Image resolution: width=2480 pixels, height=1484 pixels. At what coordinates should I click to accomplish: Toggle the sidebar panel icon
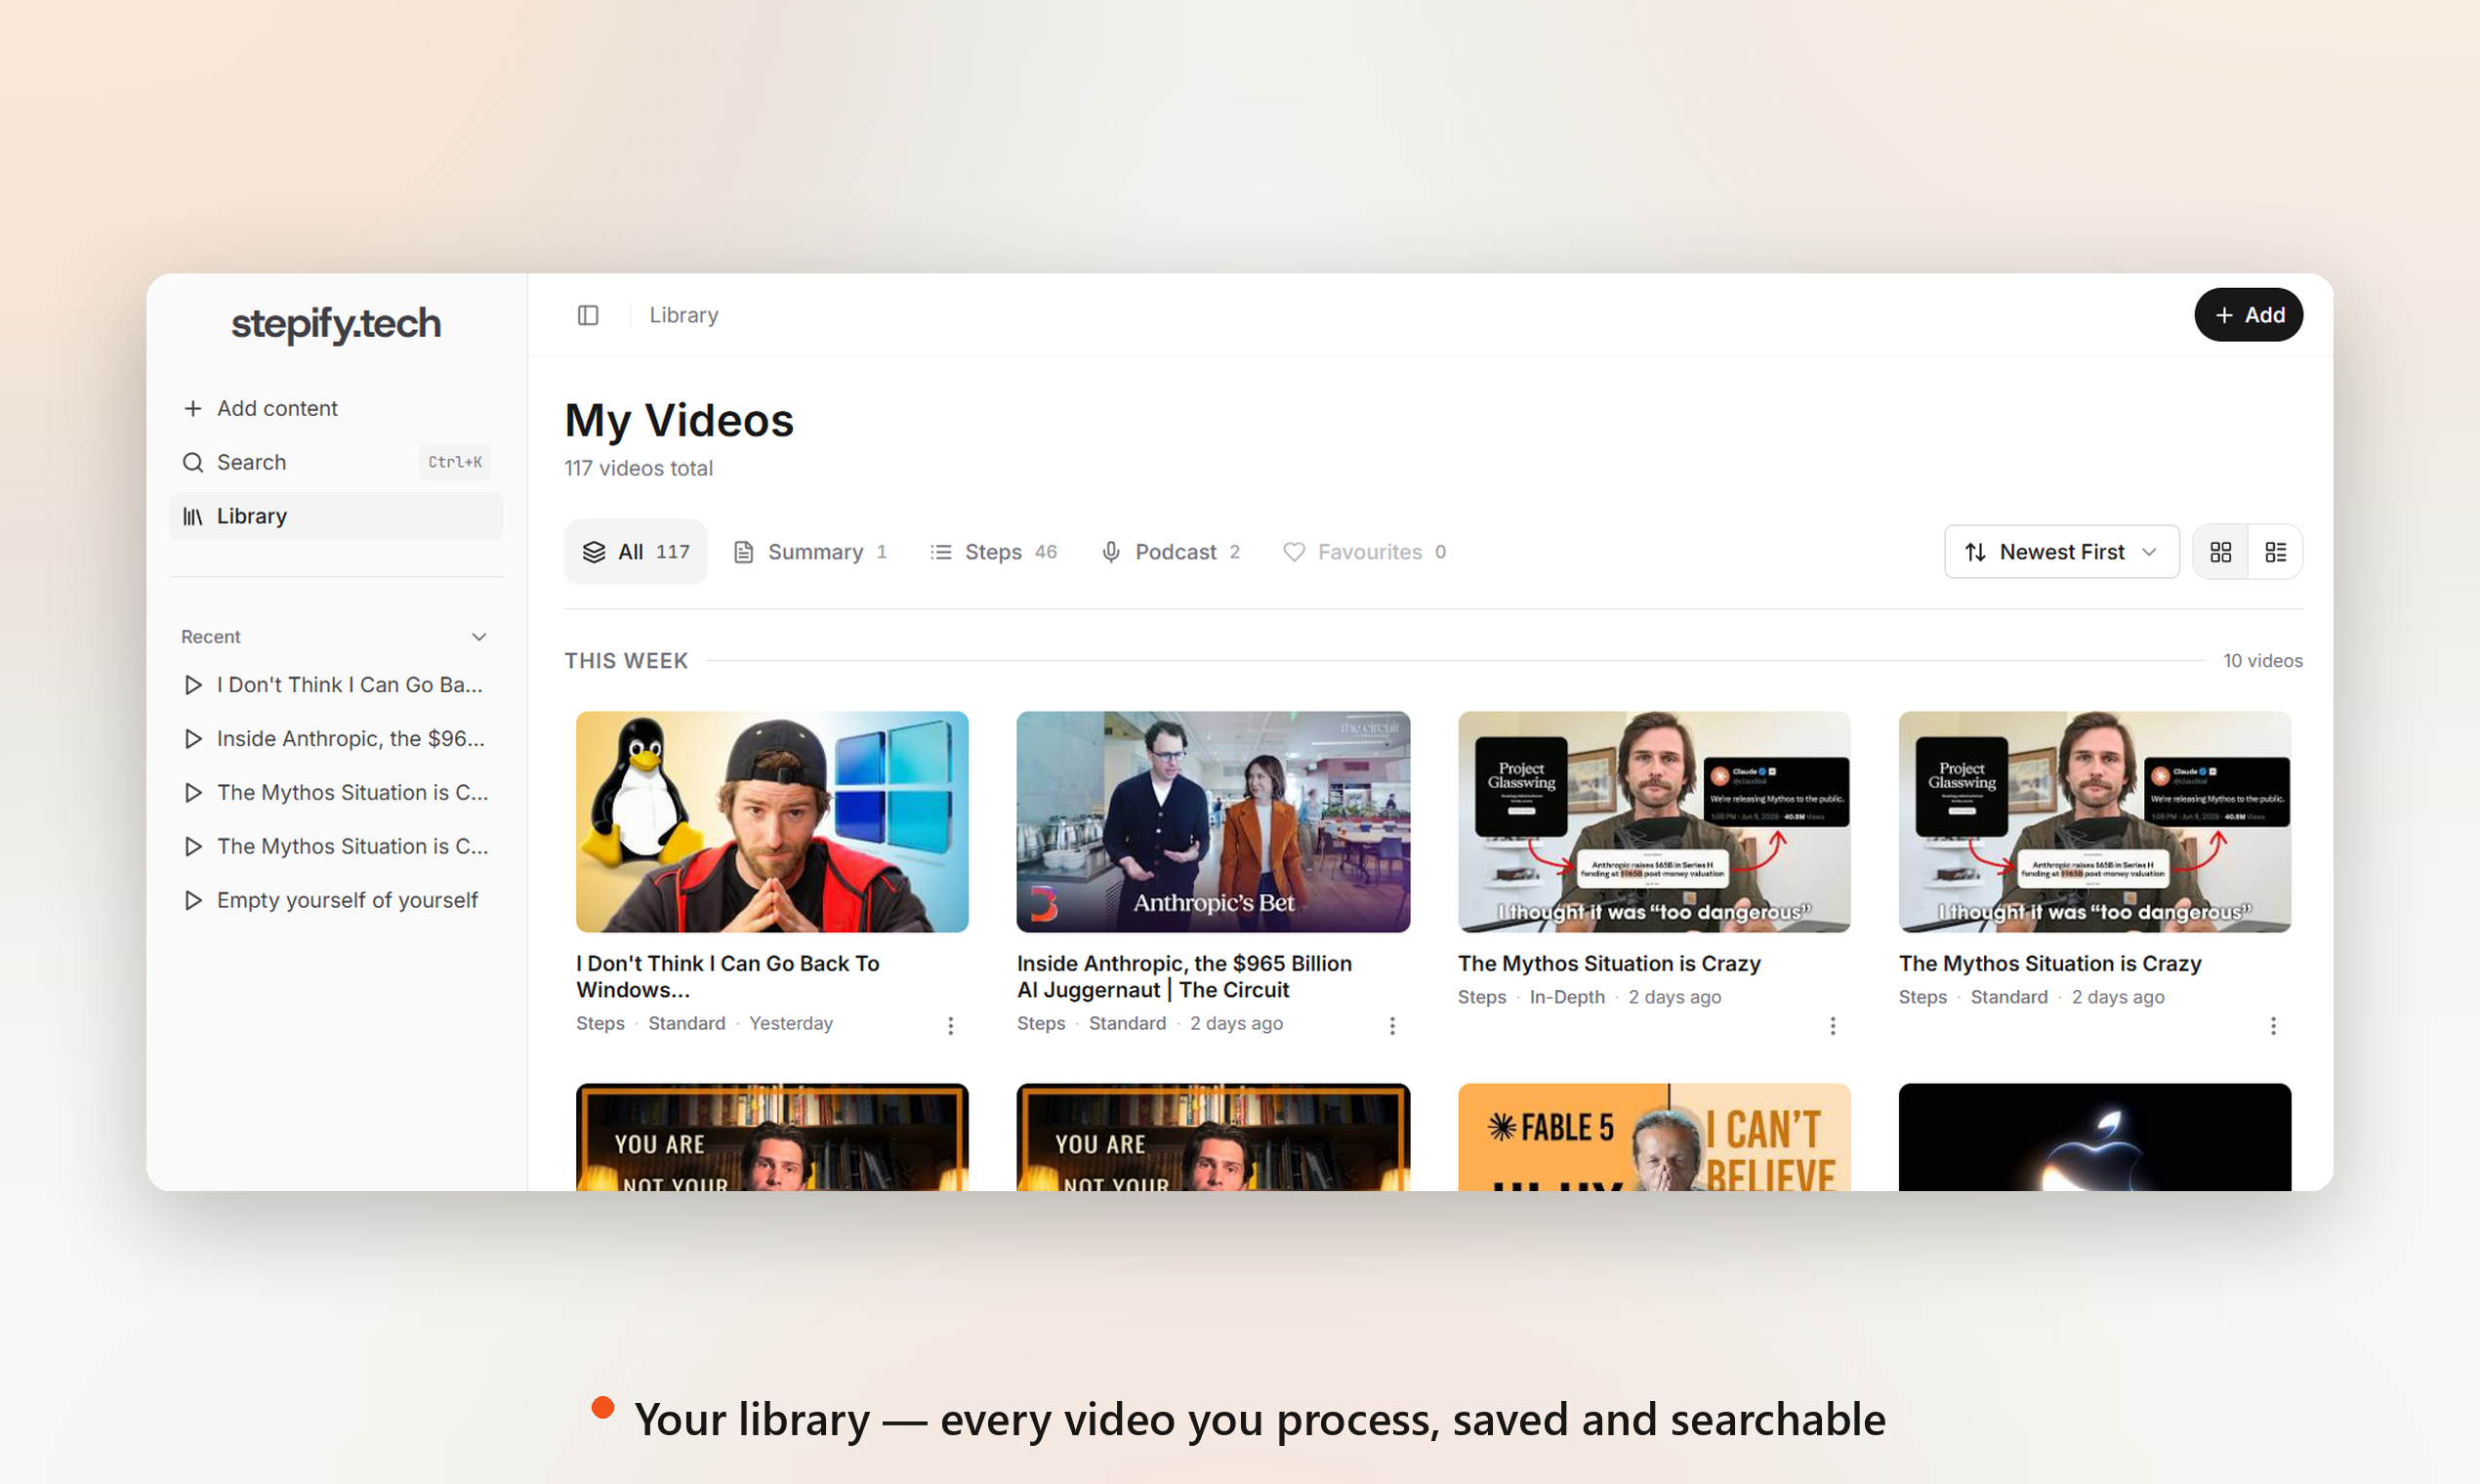(588, 315)
